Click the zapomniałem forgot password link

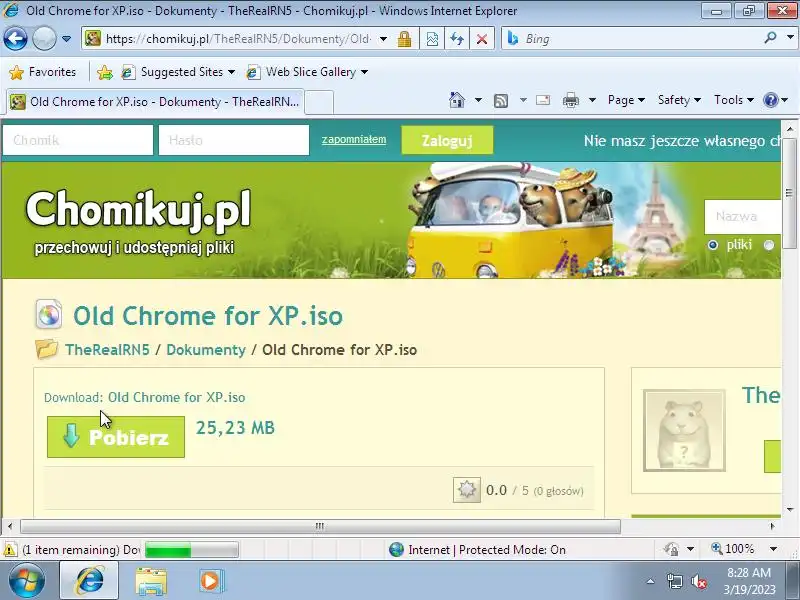354,139
